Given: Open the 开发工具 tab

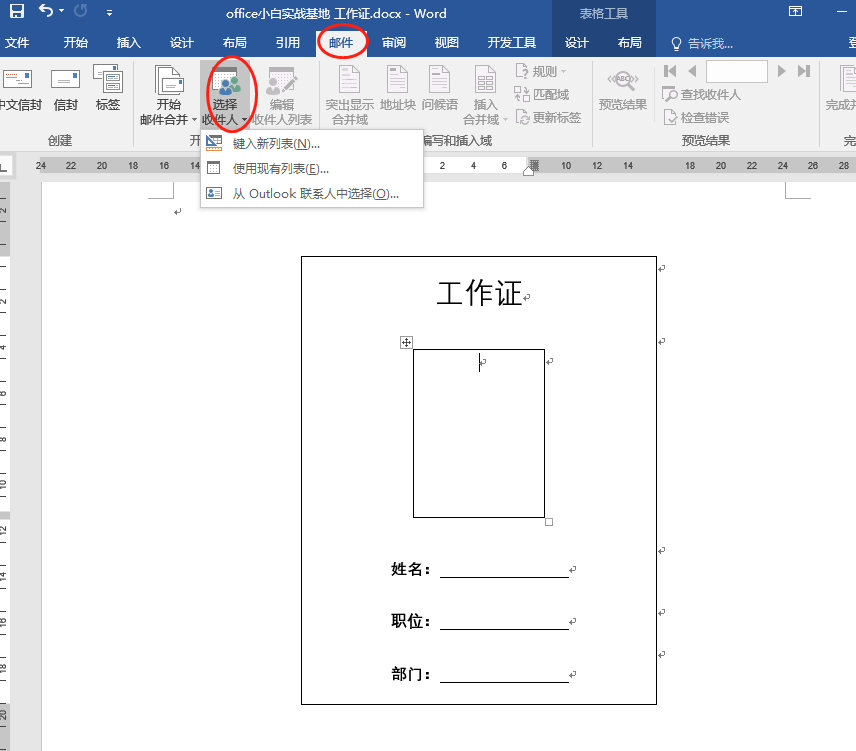Looking at the screenshot, I should click(x=512, y=43).
